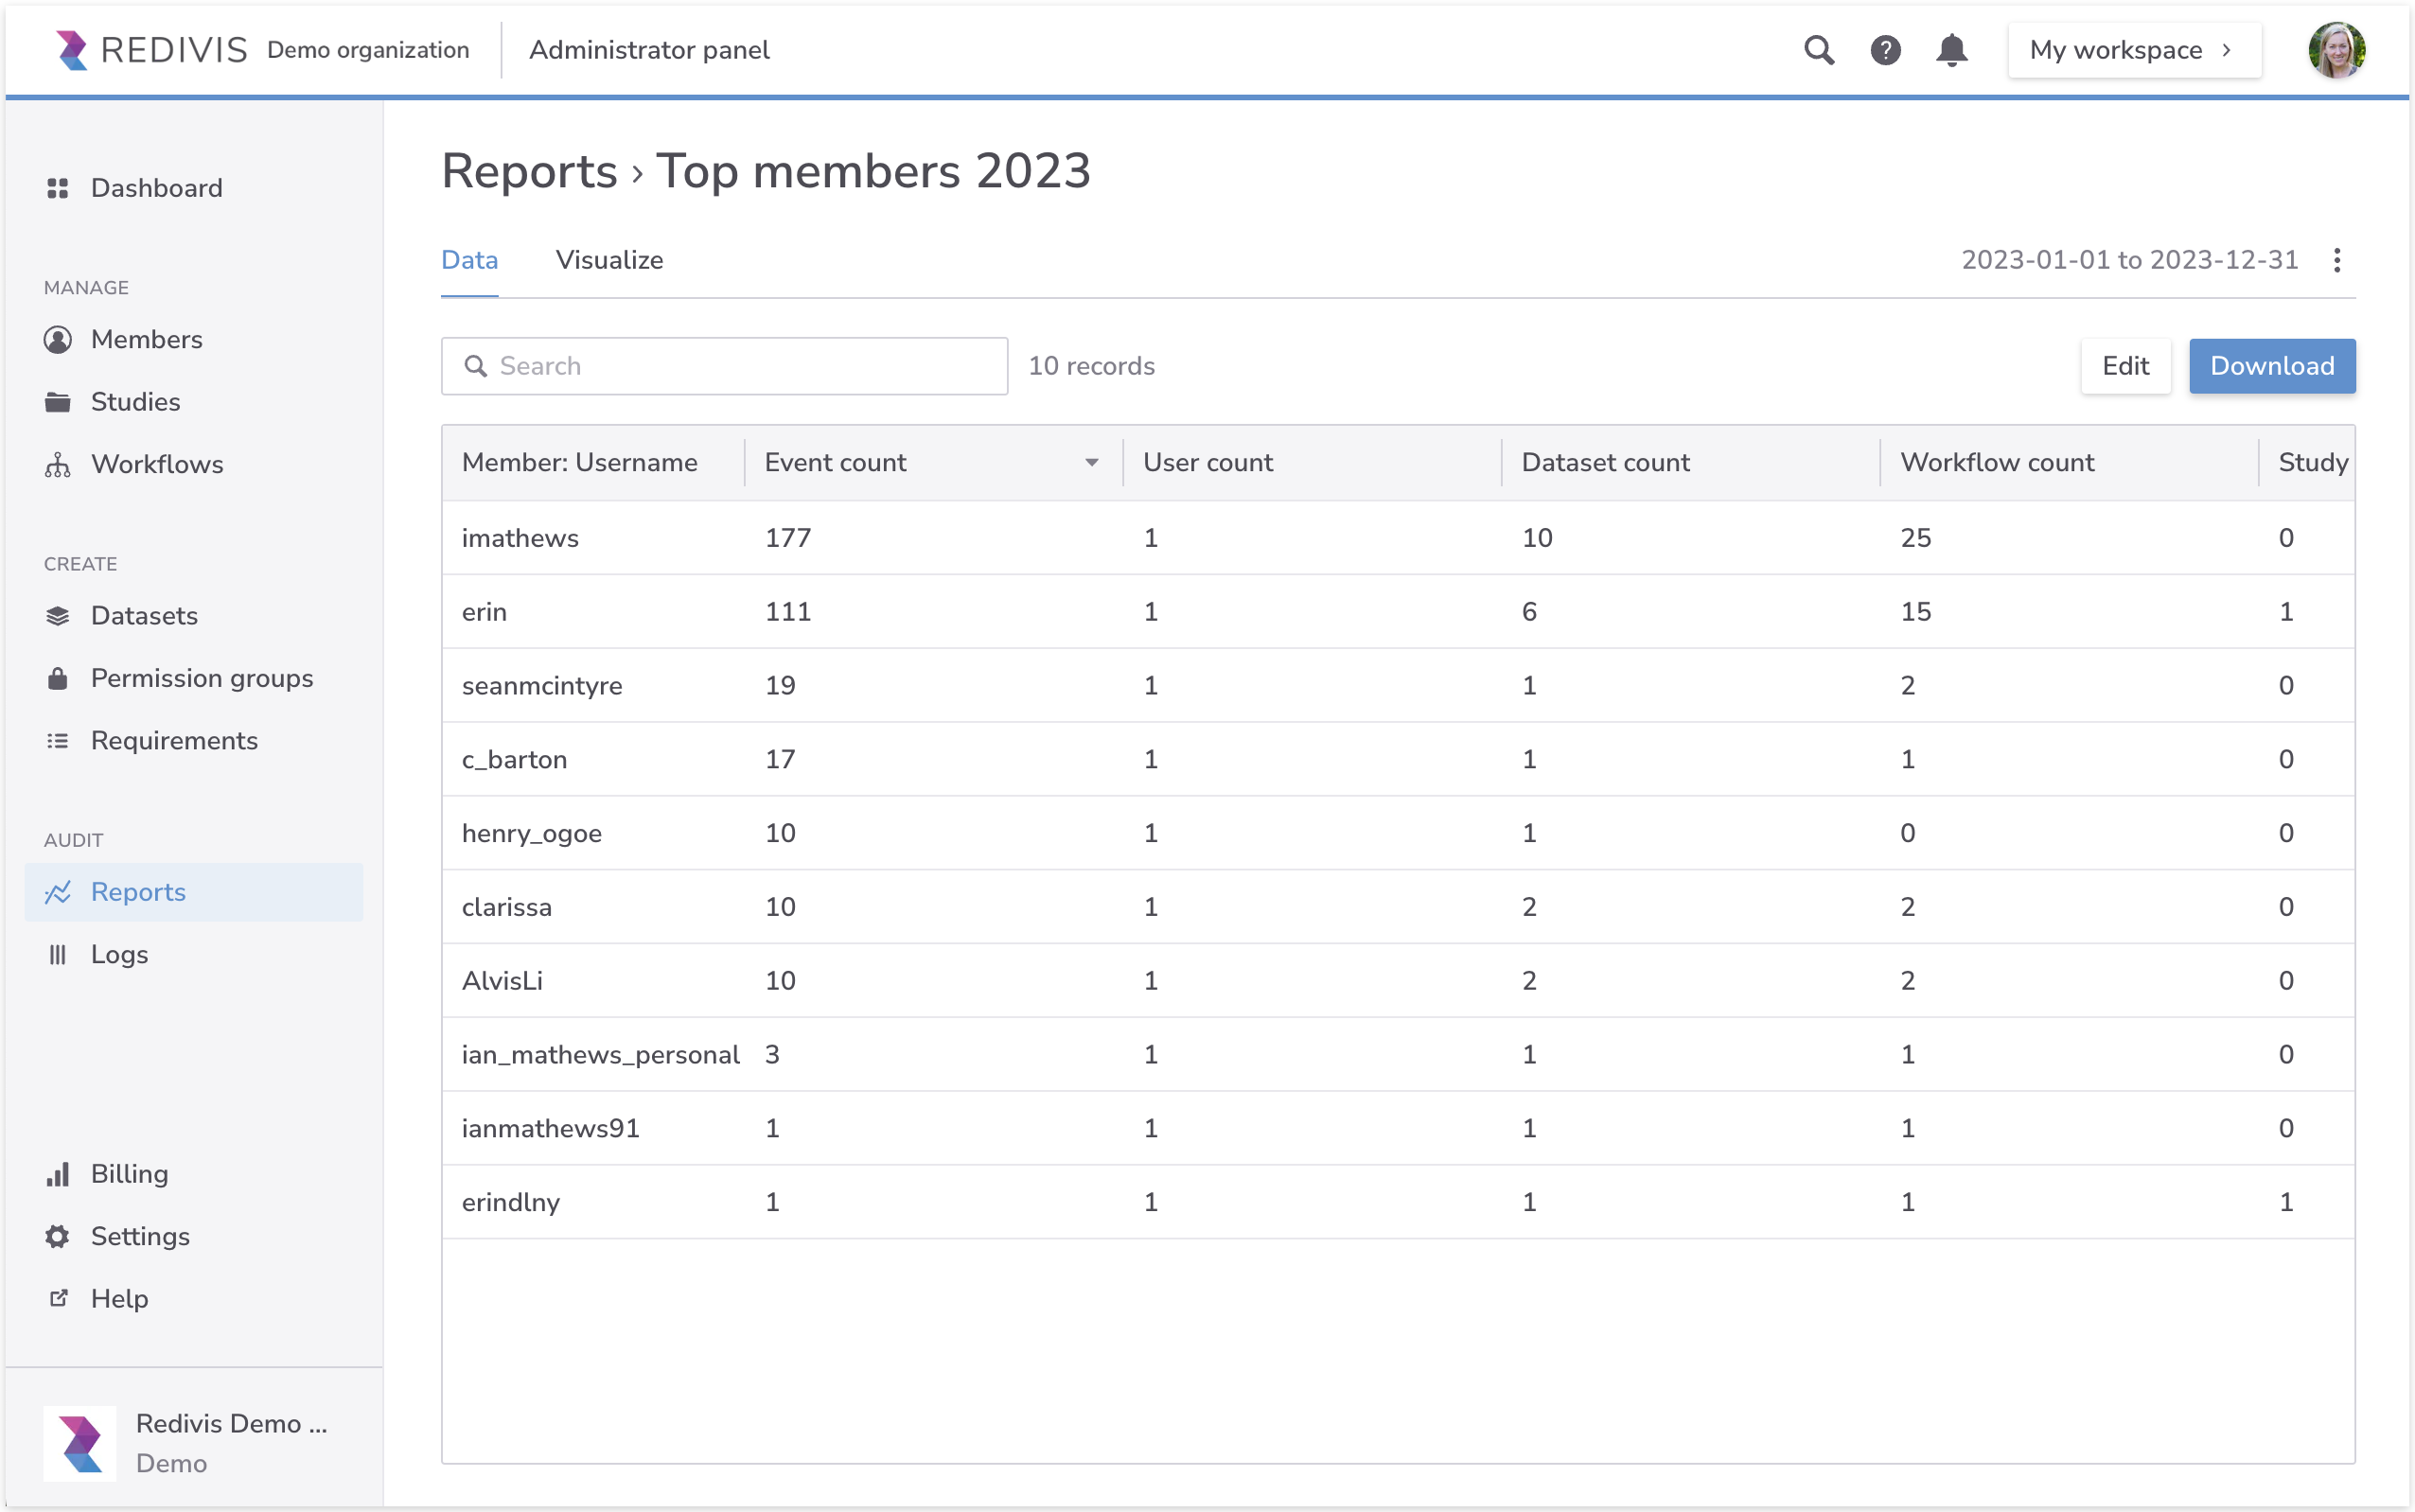Open the three-dot report options menu
The height and width of the screenshot is (1512, 2415).
(2337, 261)
